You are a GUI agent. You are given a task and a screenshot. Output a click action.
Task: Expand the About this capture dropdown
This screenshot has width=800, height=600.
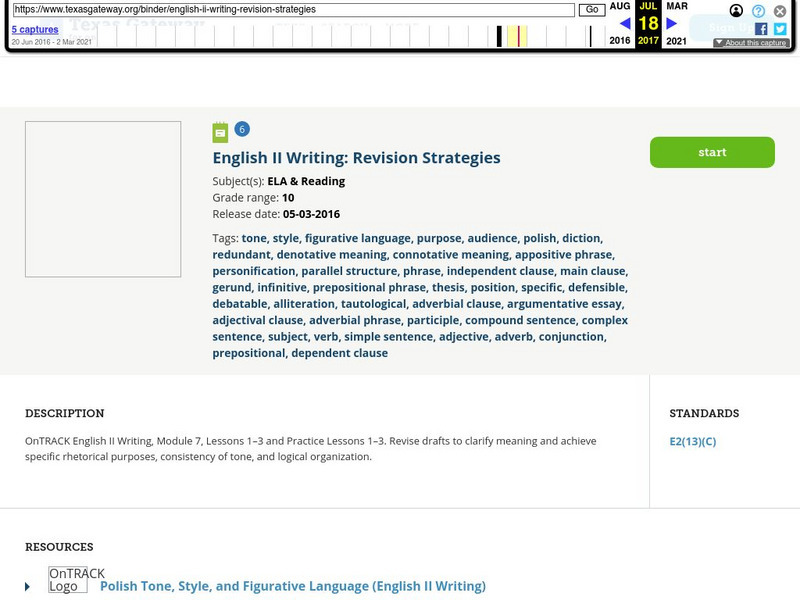[751, 43]
